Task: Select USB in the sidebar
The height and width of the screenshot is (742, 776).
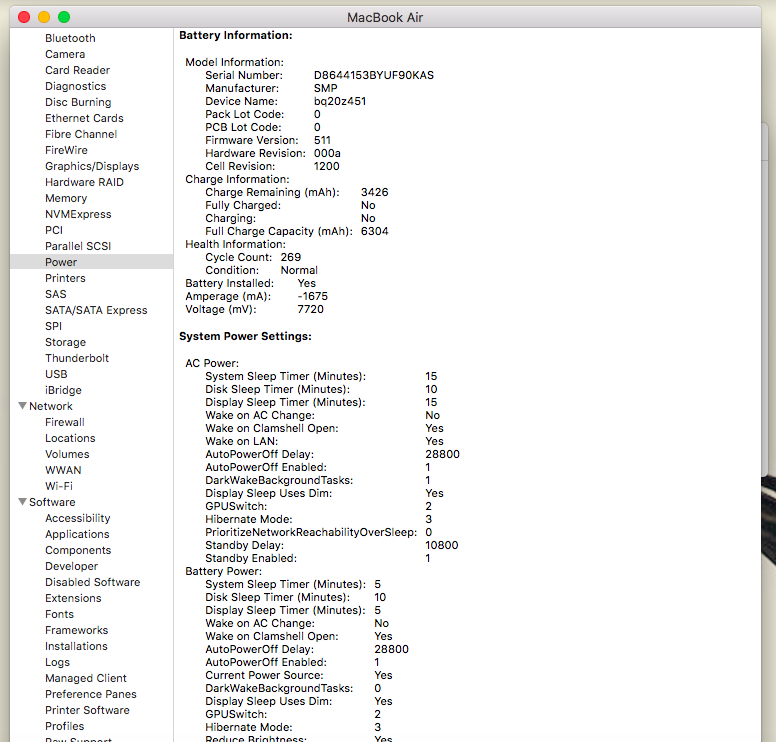Action: 56,374
